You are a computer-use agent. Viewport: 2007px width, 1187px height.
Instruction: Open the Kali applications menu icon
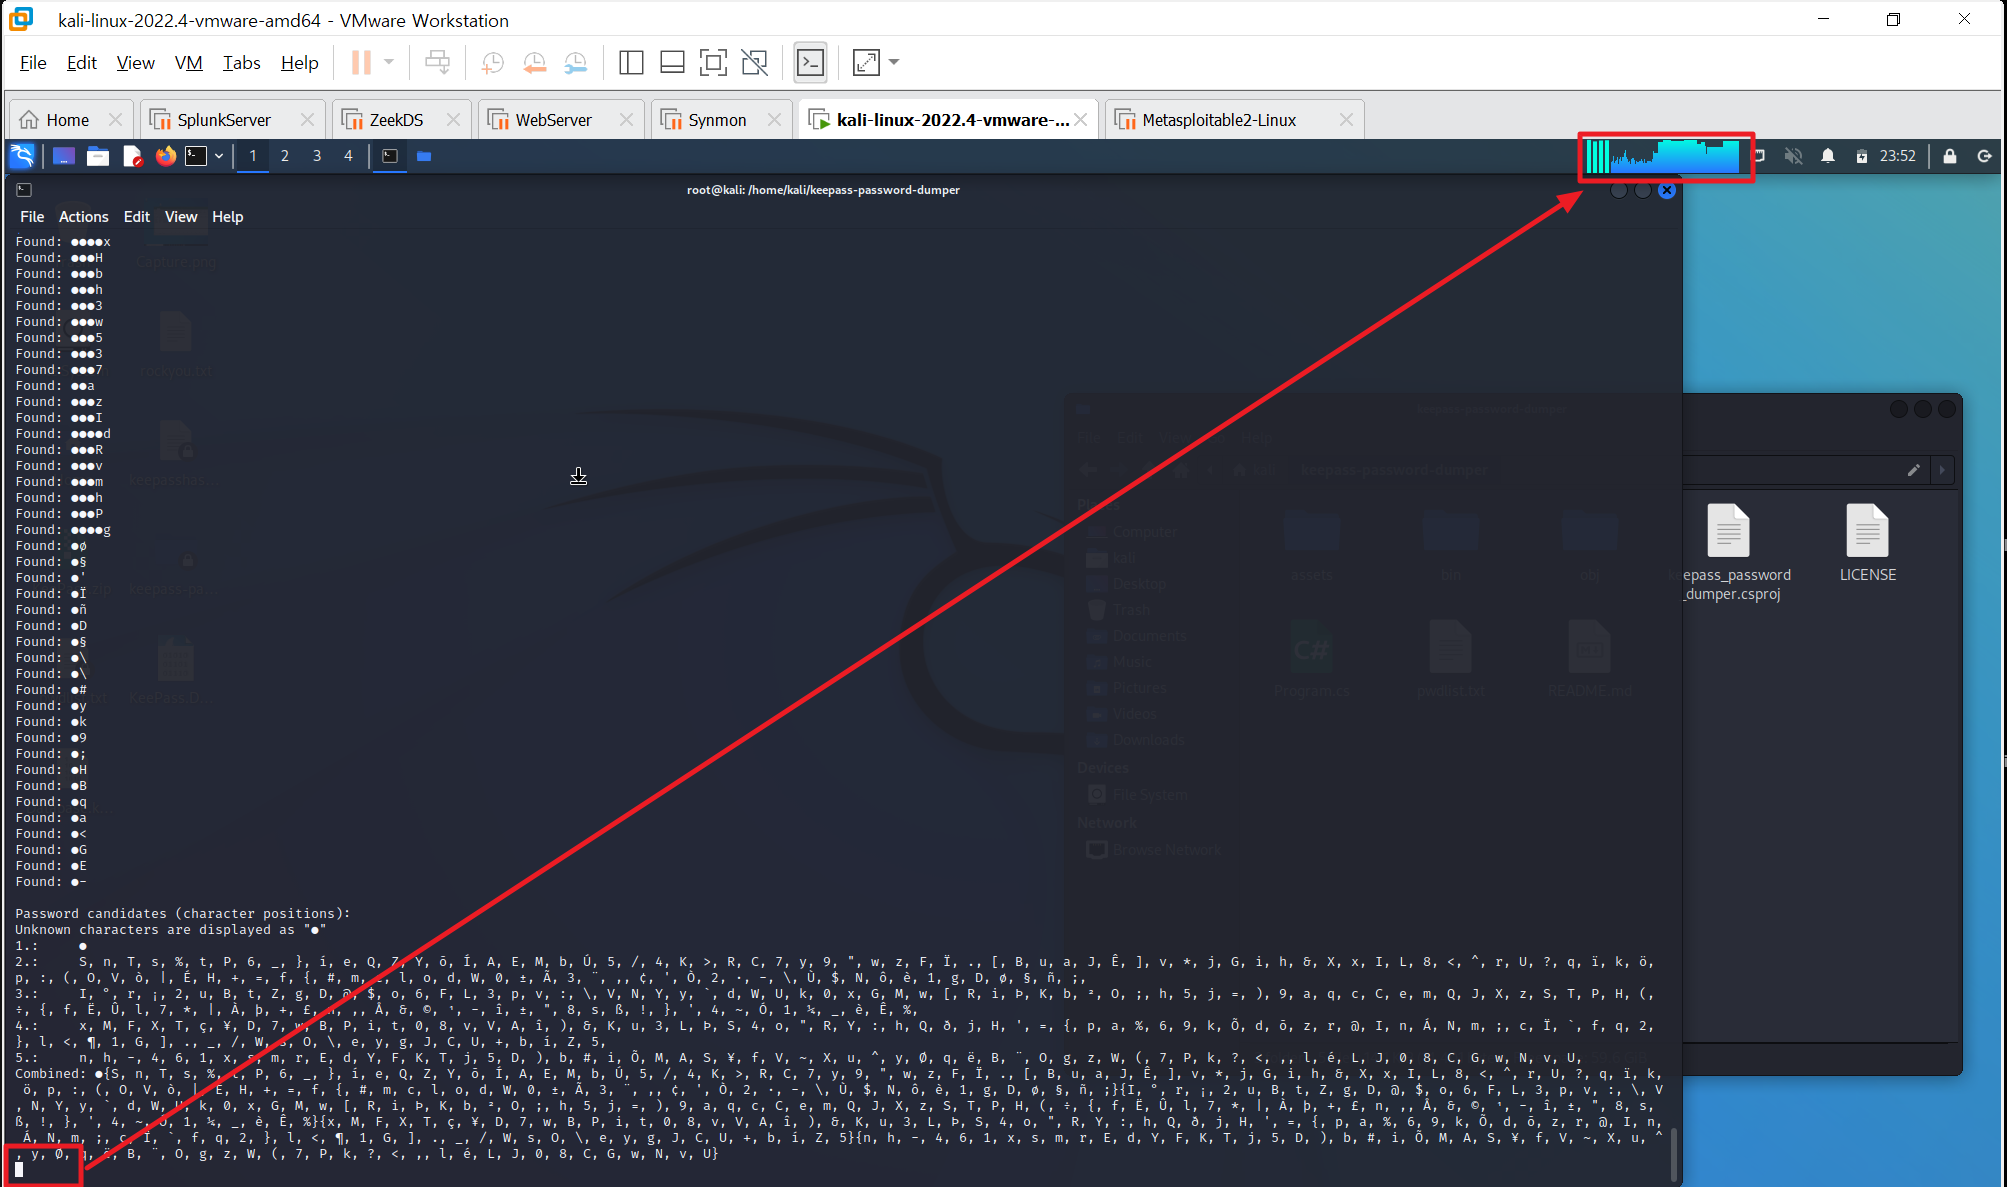pyautogui.click(x=22, y=156)
